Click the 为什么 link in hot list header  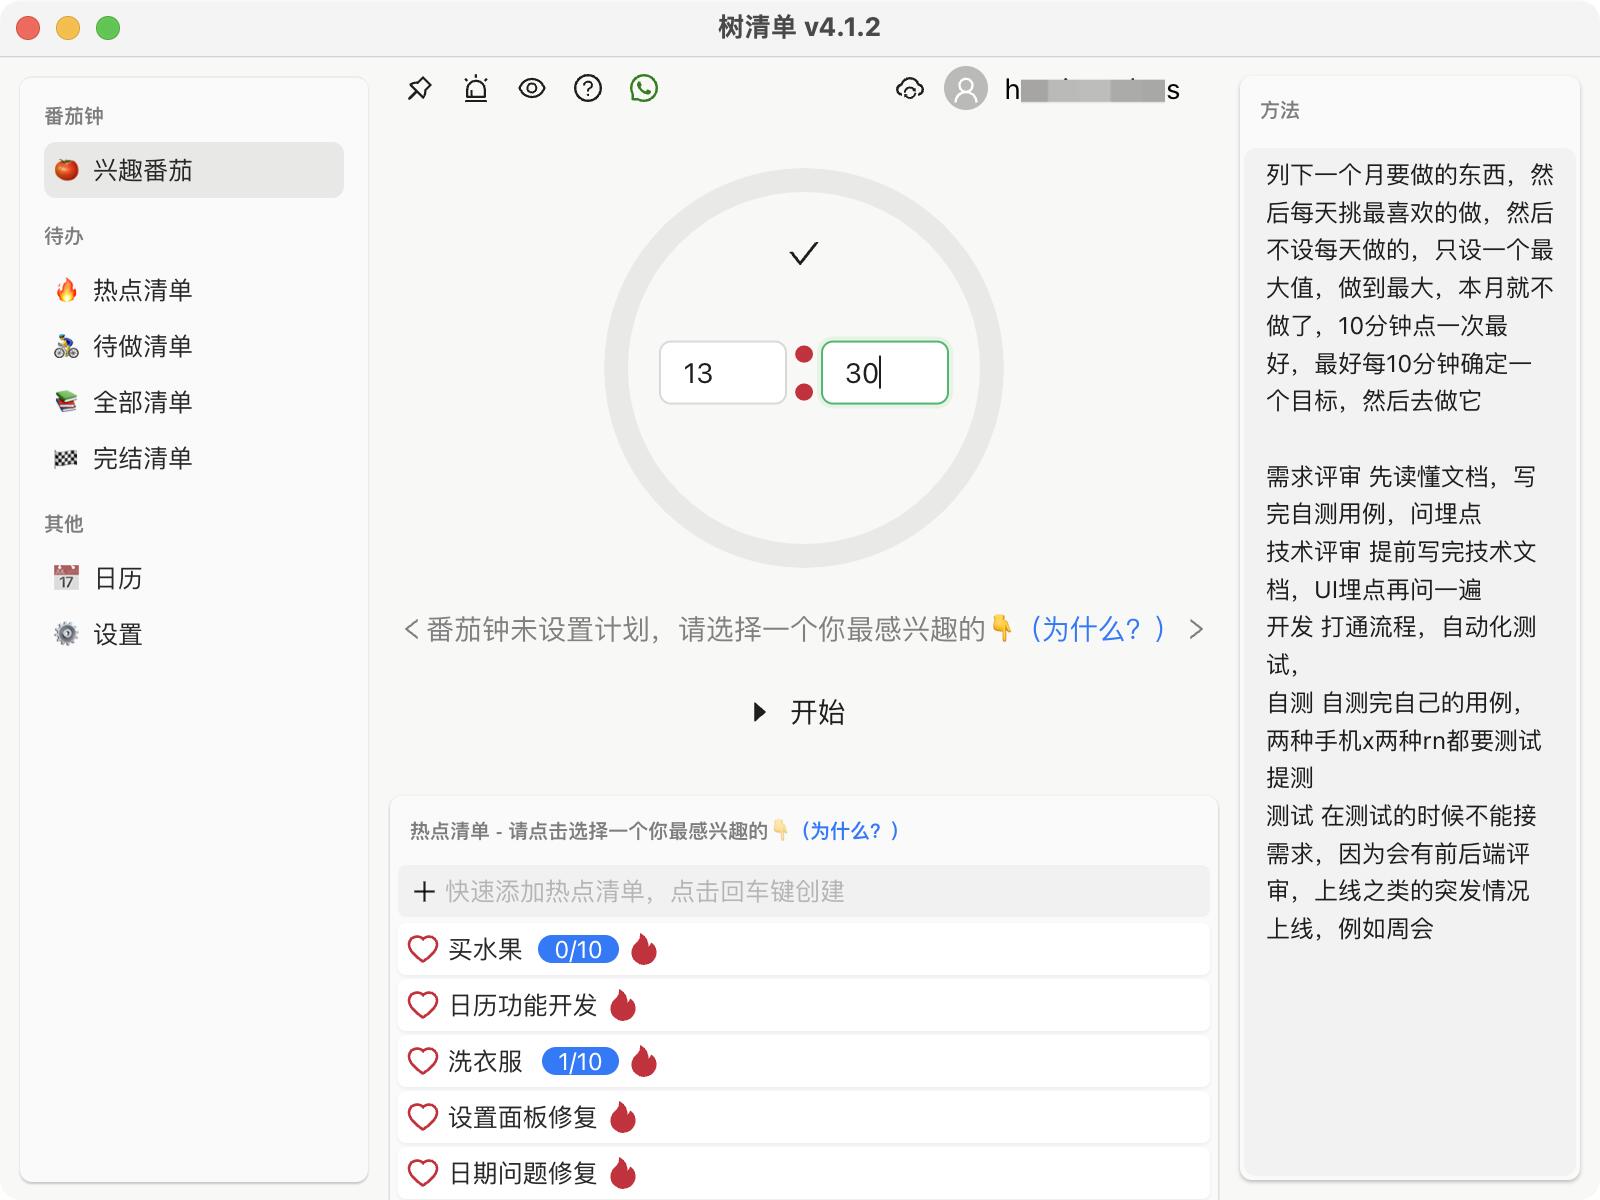[849, 831]
